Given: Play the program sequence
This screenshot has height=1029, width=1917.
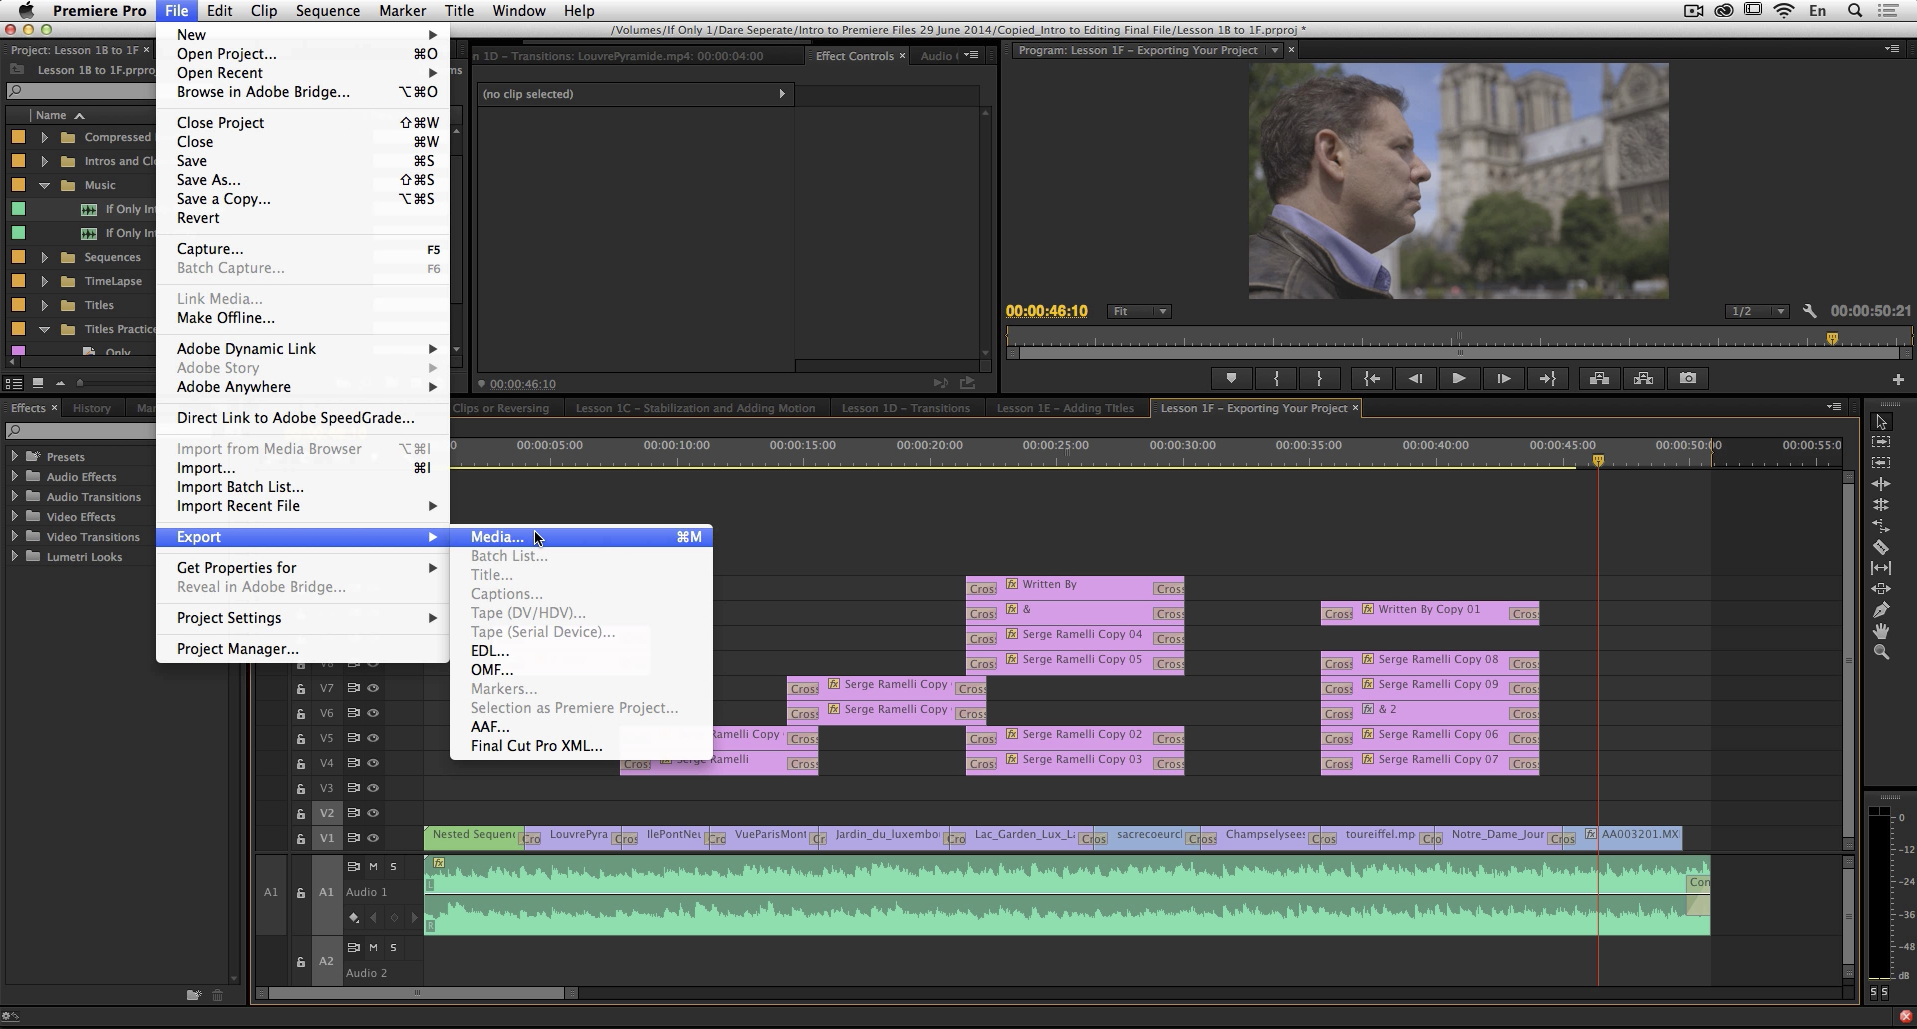Looking at the screenshot, I should [1459, 378].
